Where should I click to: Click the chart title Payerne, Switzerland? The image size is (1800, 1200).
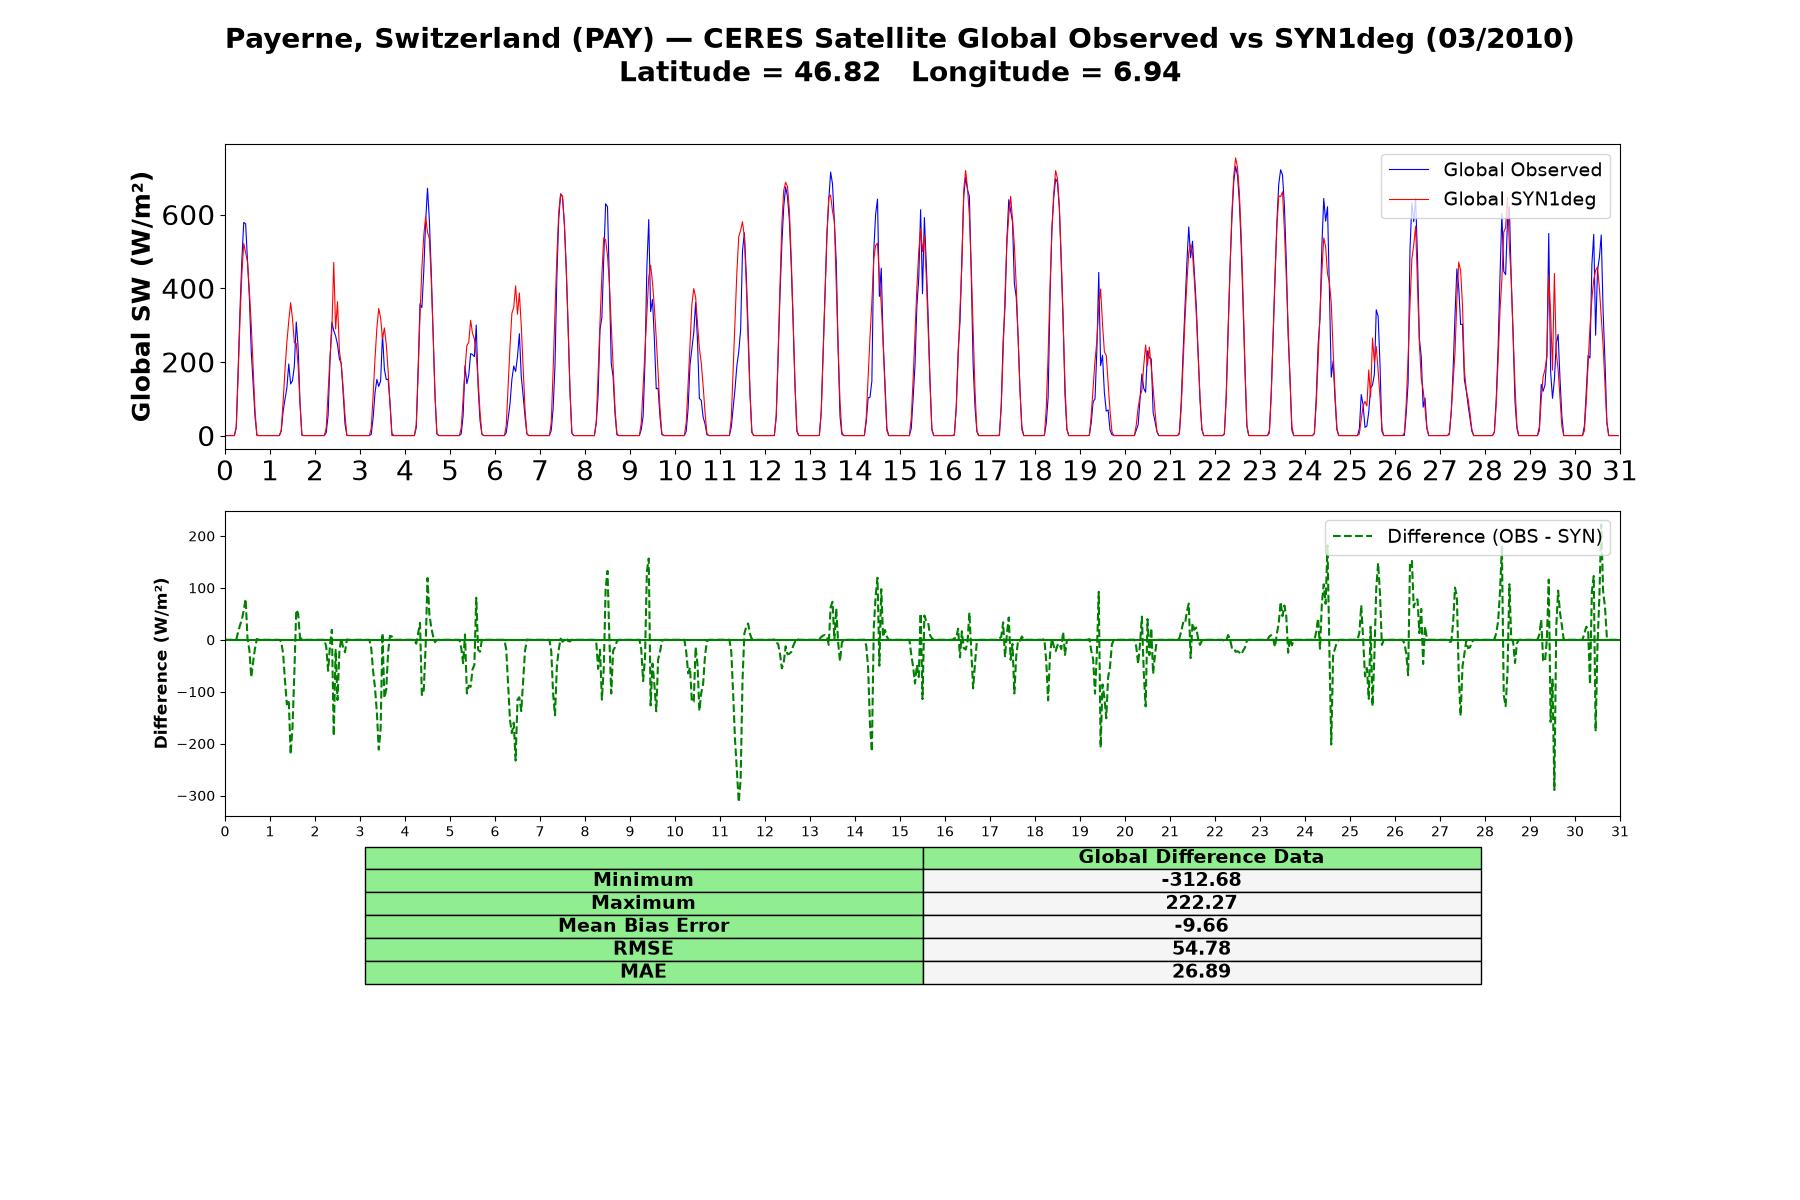pos(899,39)
